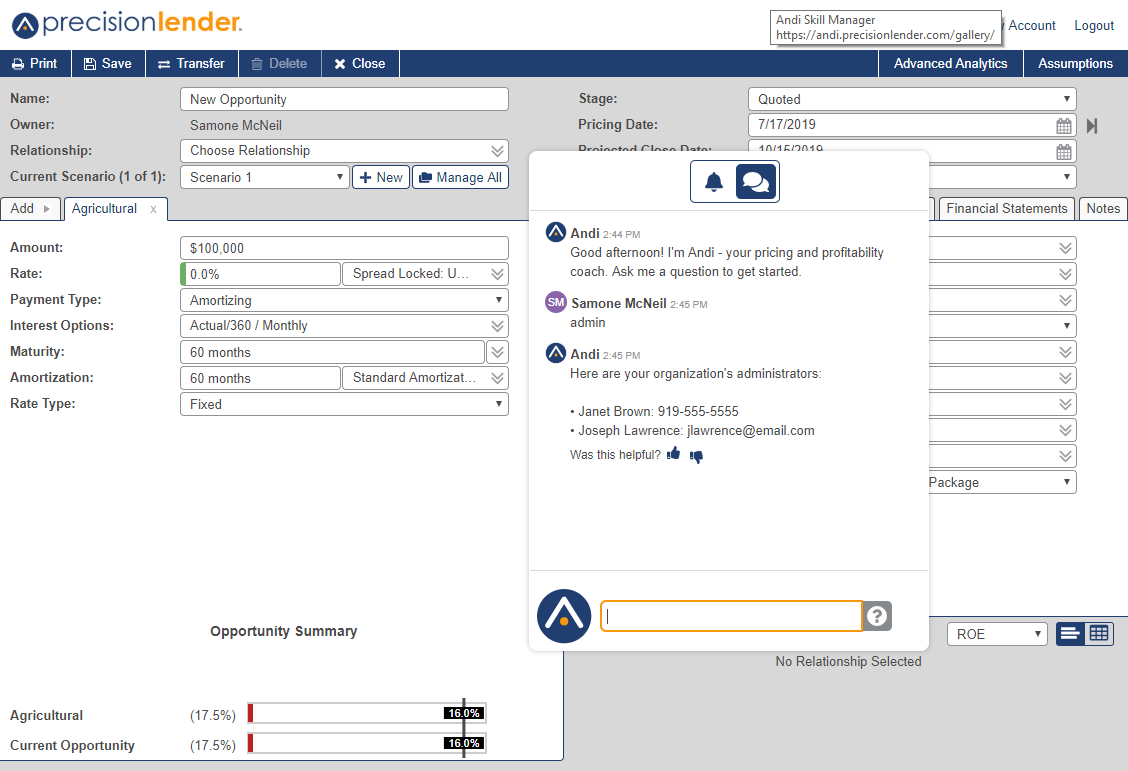Open the Package dropdown

coord(1001,482)
